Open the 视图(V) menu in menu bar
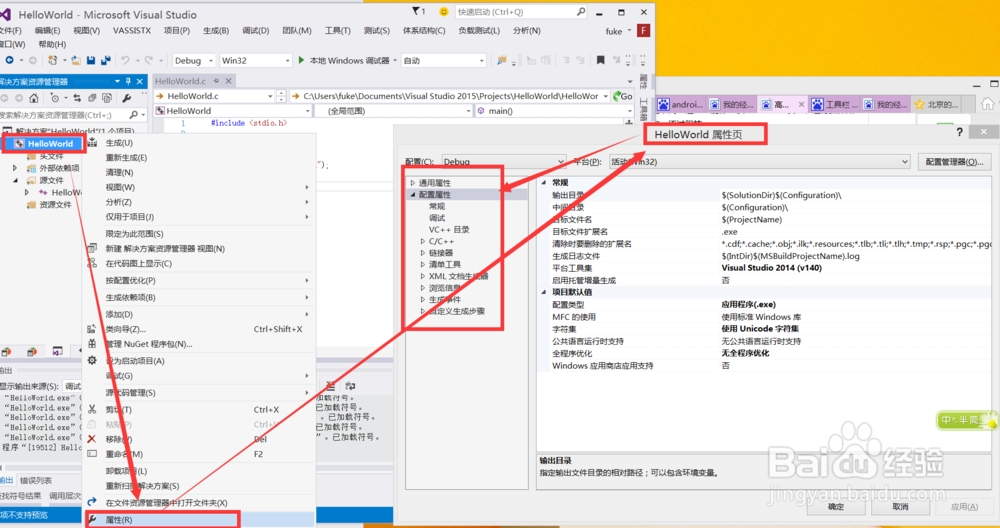Screen dimensions: 1000x528 (x=86, y=31)
